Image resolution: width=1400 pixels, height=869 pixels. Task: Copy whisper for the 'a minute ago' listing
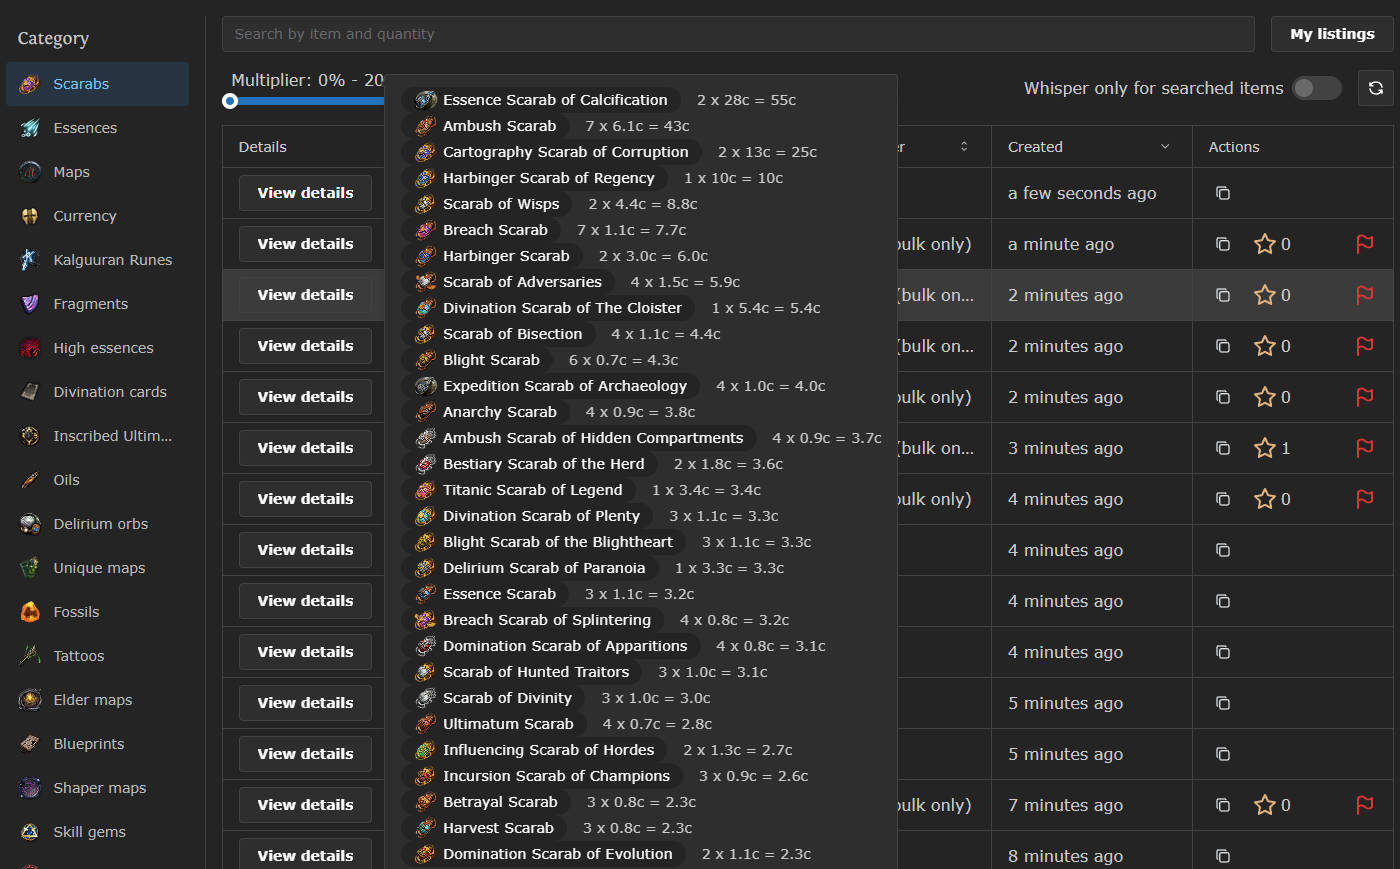(x=1222, y=244)
